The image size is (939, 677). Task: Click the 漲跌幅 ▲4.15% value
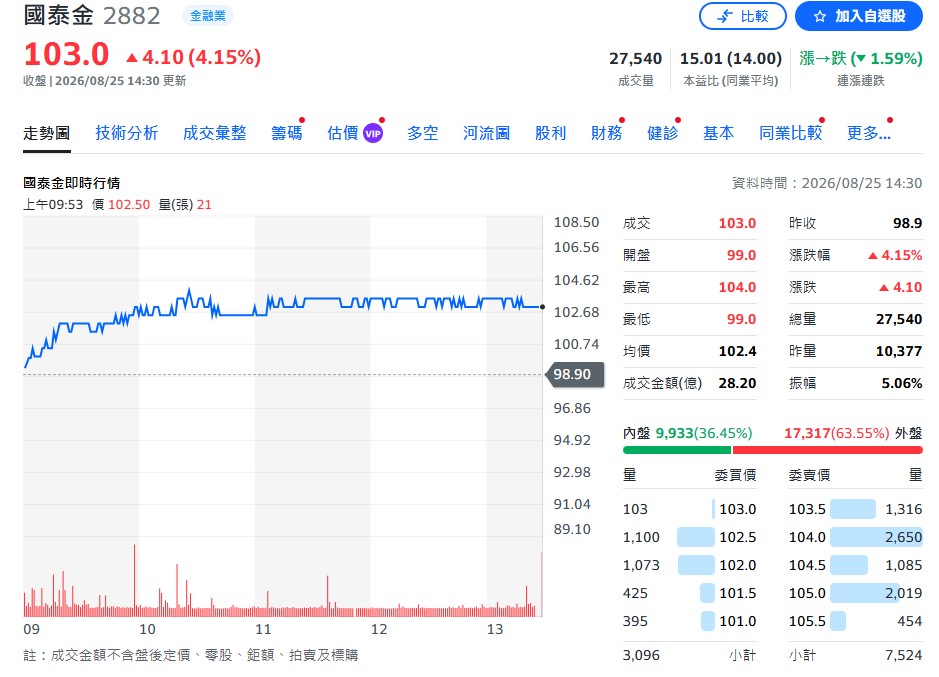[895, 255]
